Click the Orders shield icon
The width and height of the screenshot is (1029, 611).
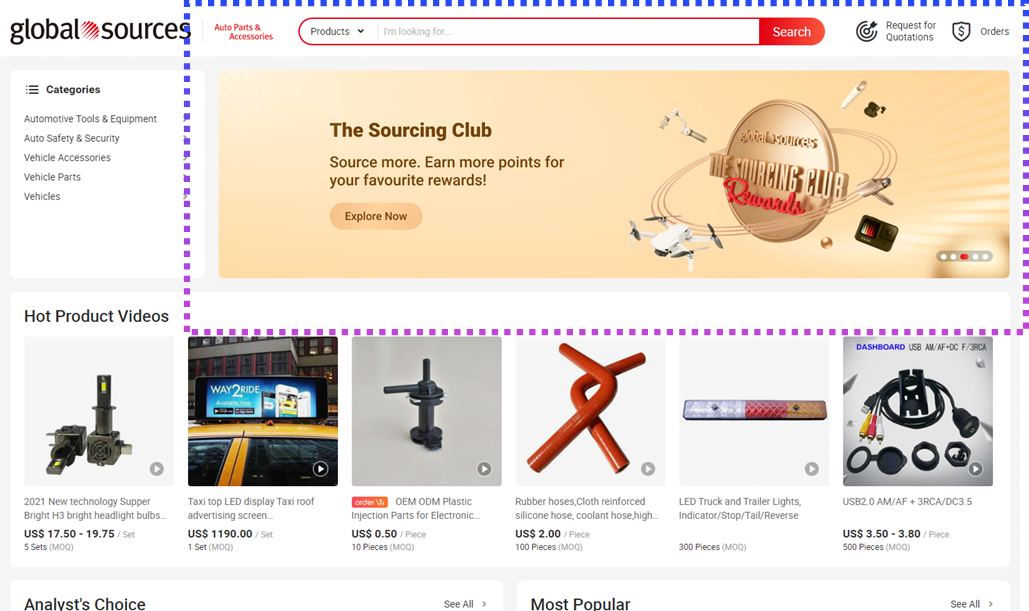pos(961,31)
